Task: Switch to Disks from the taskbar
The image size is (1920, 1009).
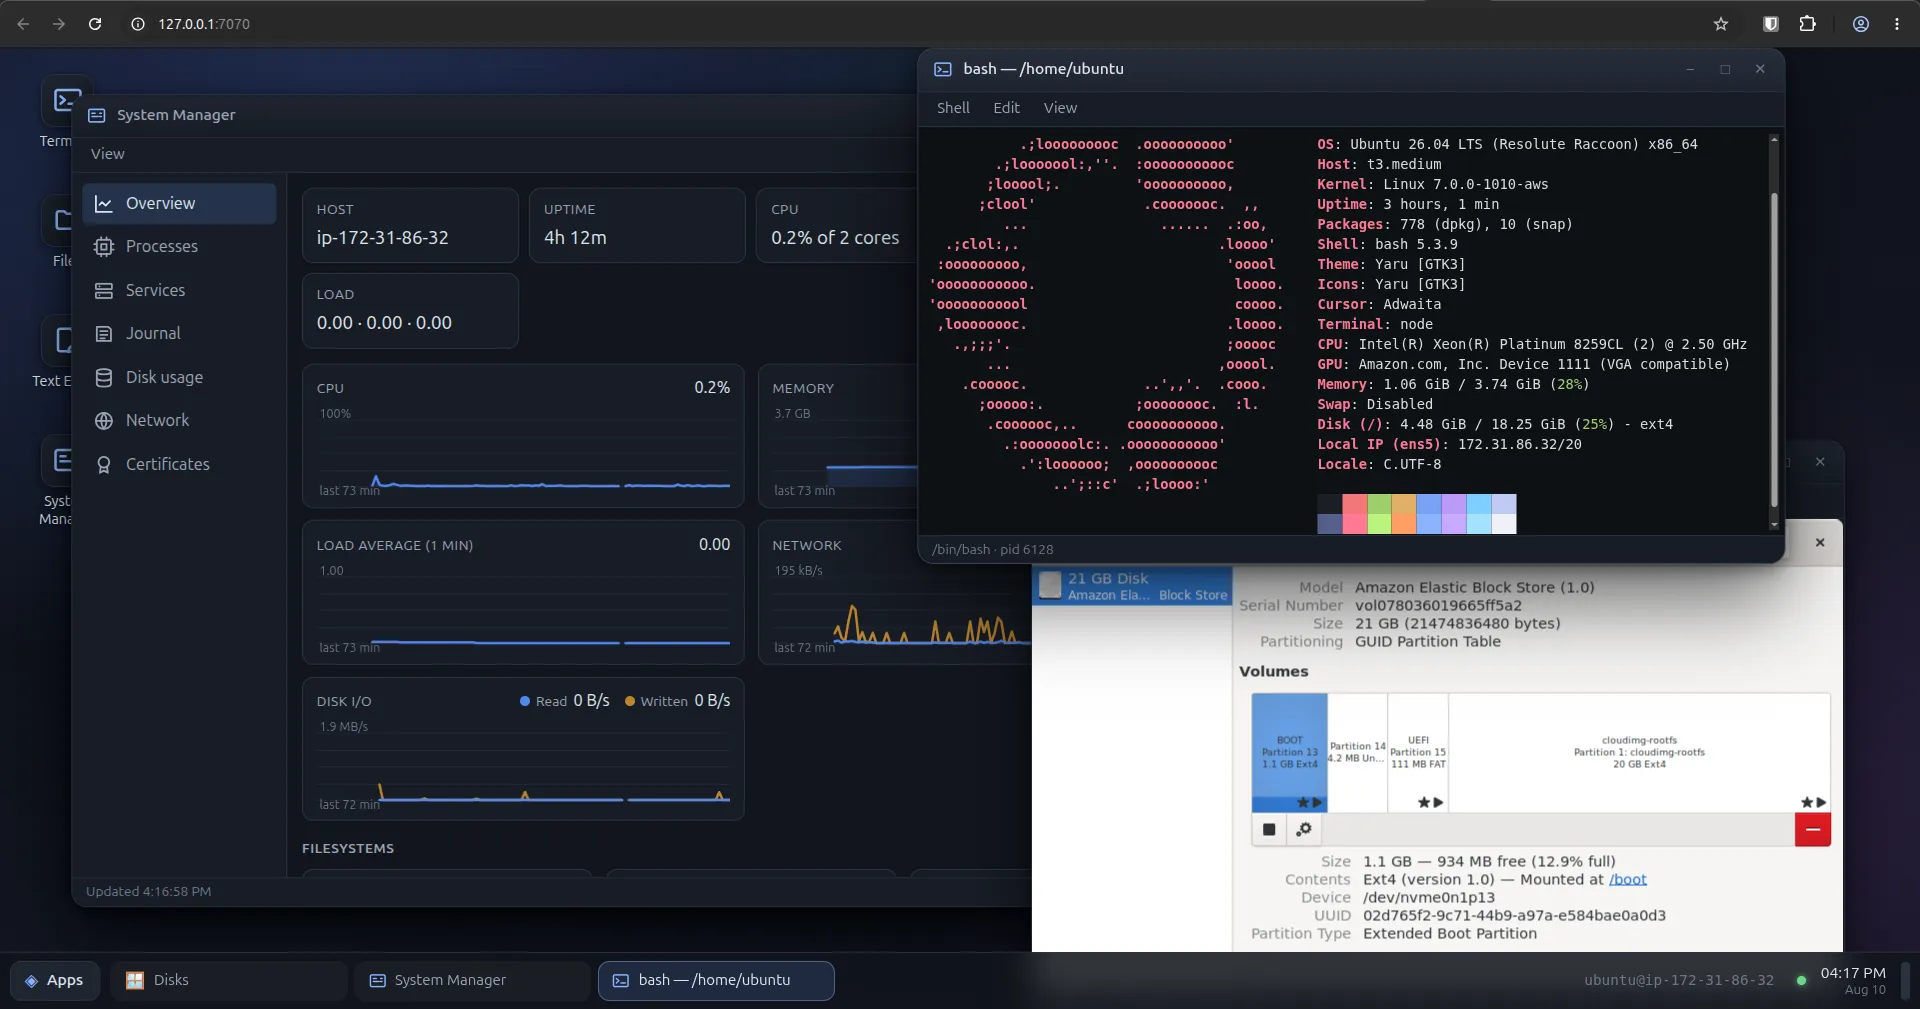Action: click(228, 980)
